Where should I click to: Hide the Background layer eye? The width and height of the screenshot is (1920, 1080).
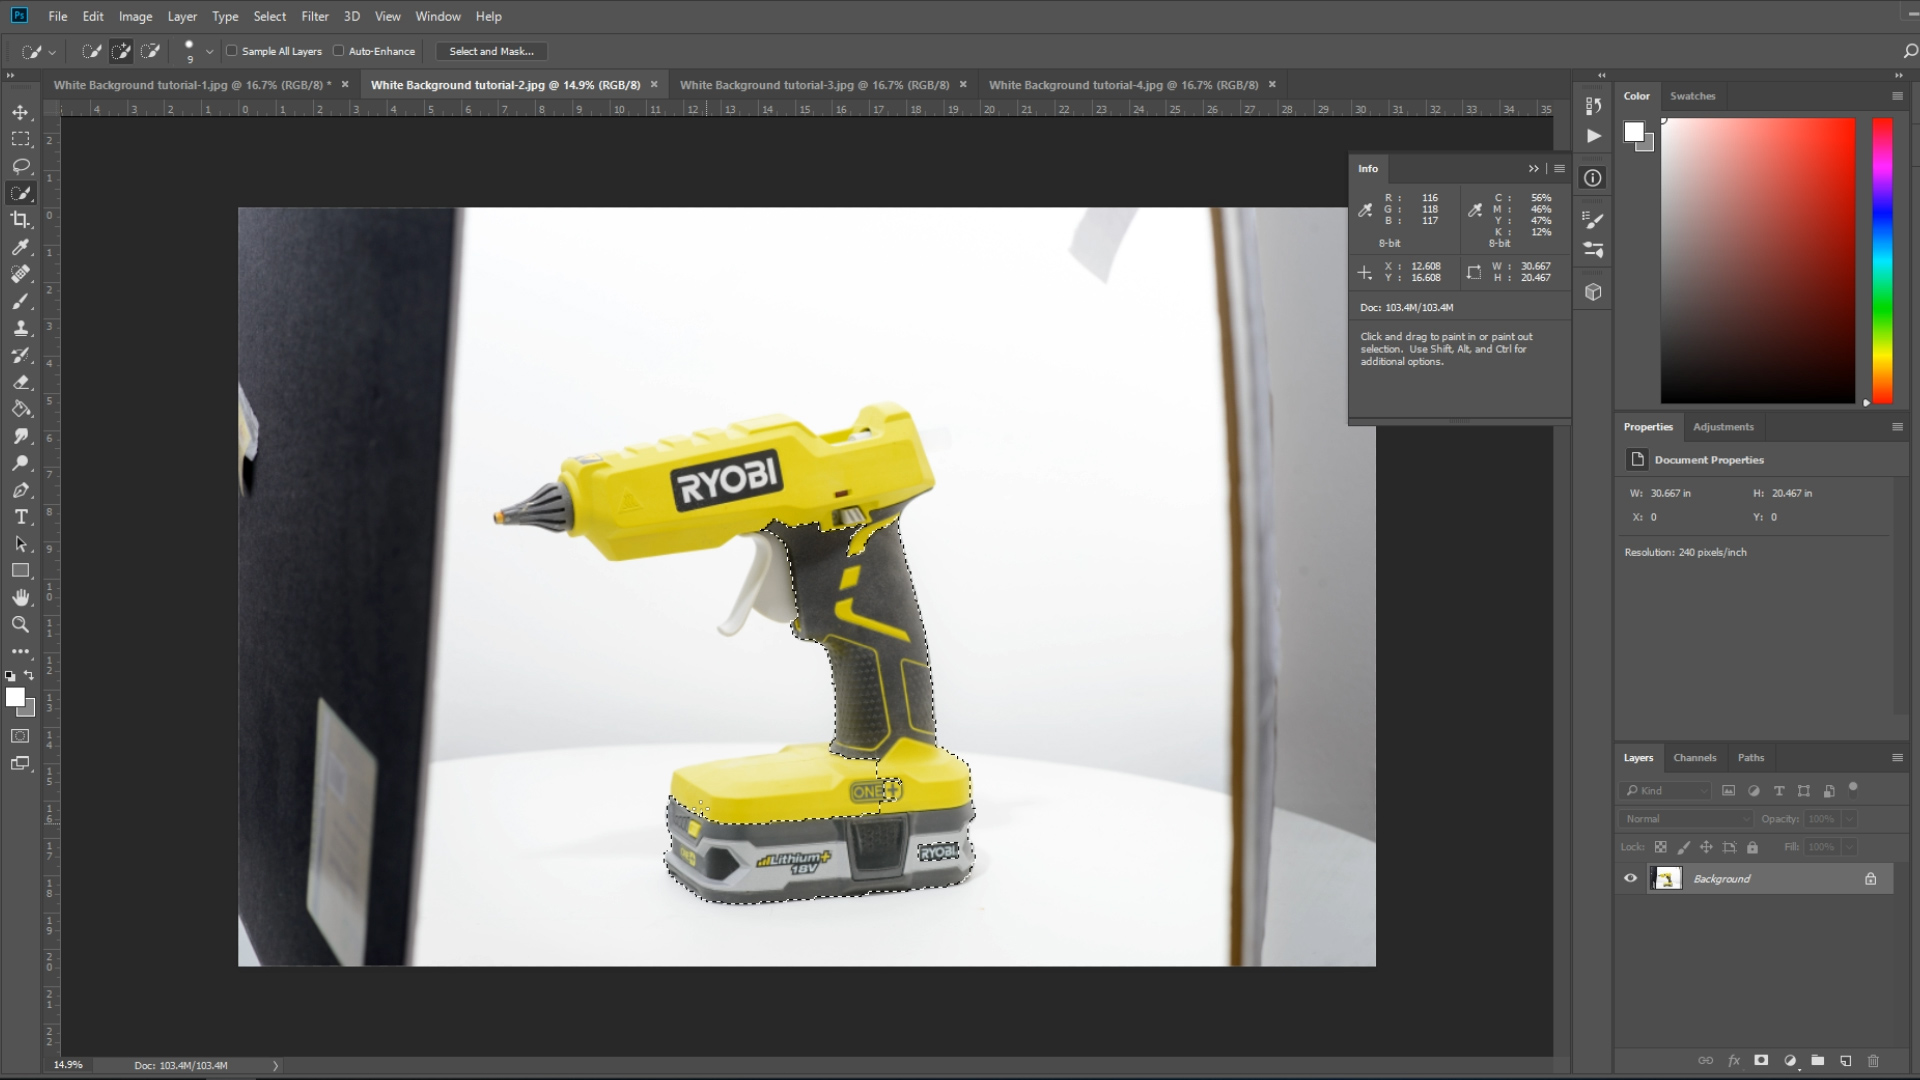pyautogui.click(x=1630, y=879)
